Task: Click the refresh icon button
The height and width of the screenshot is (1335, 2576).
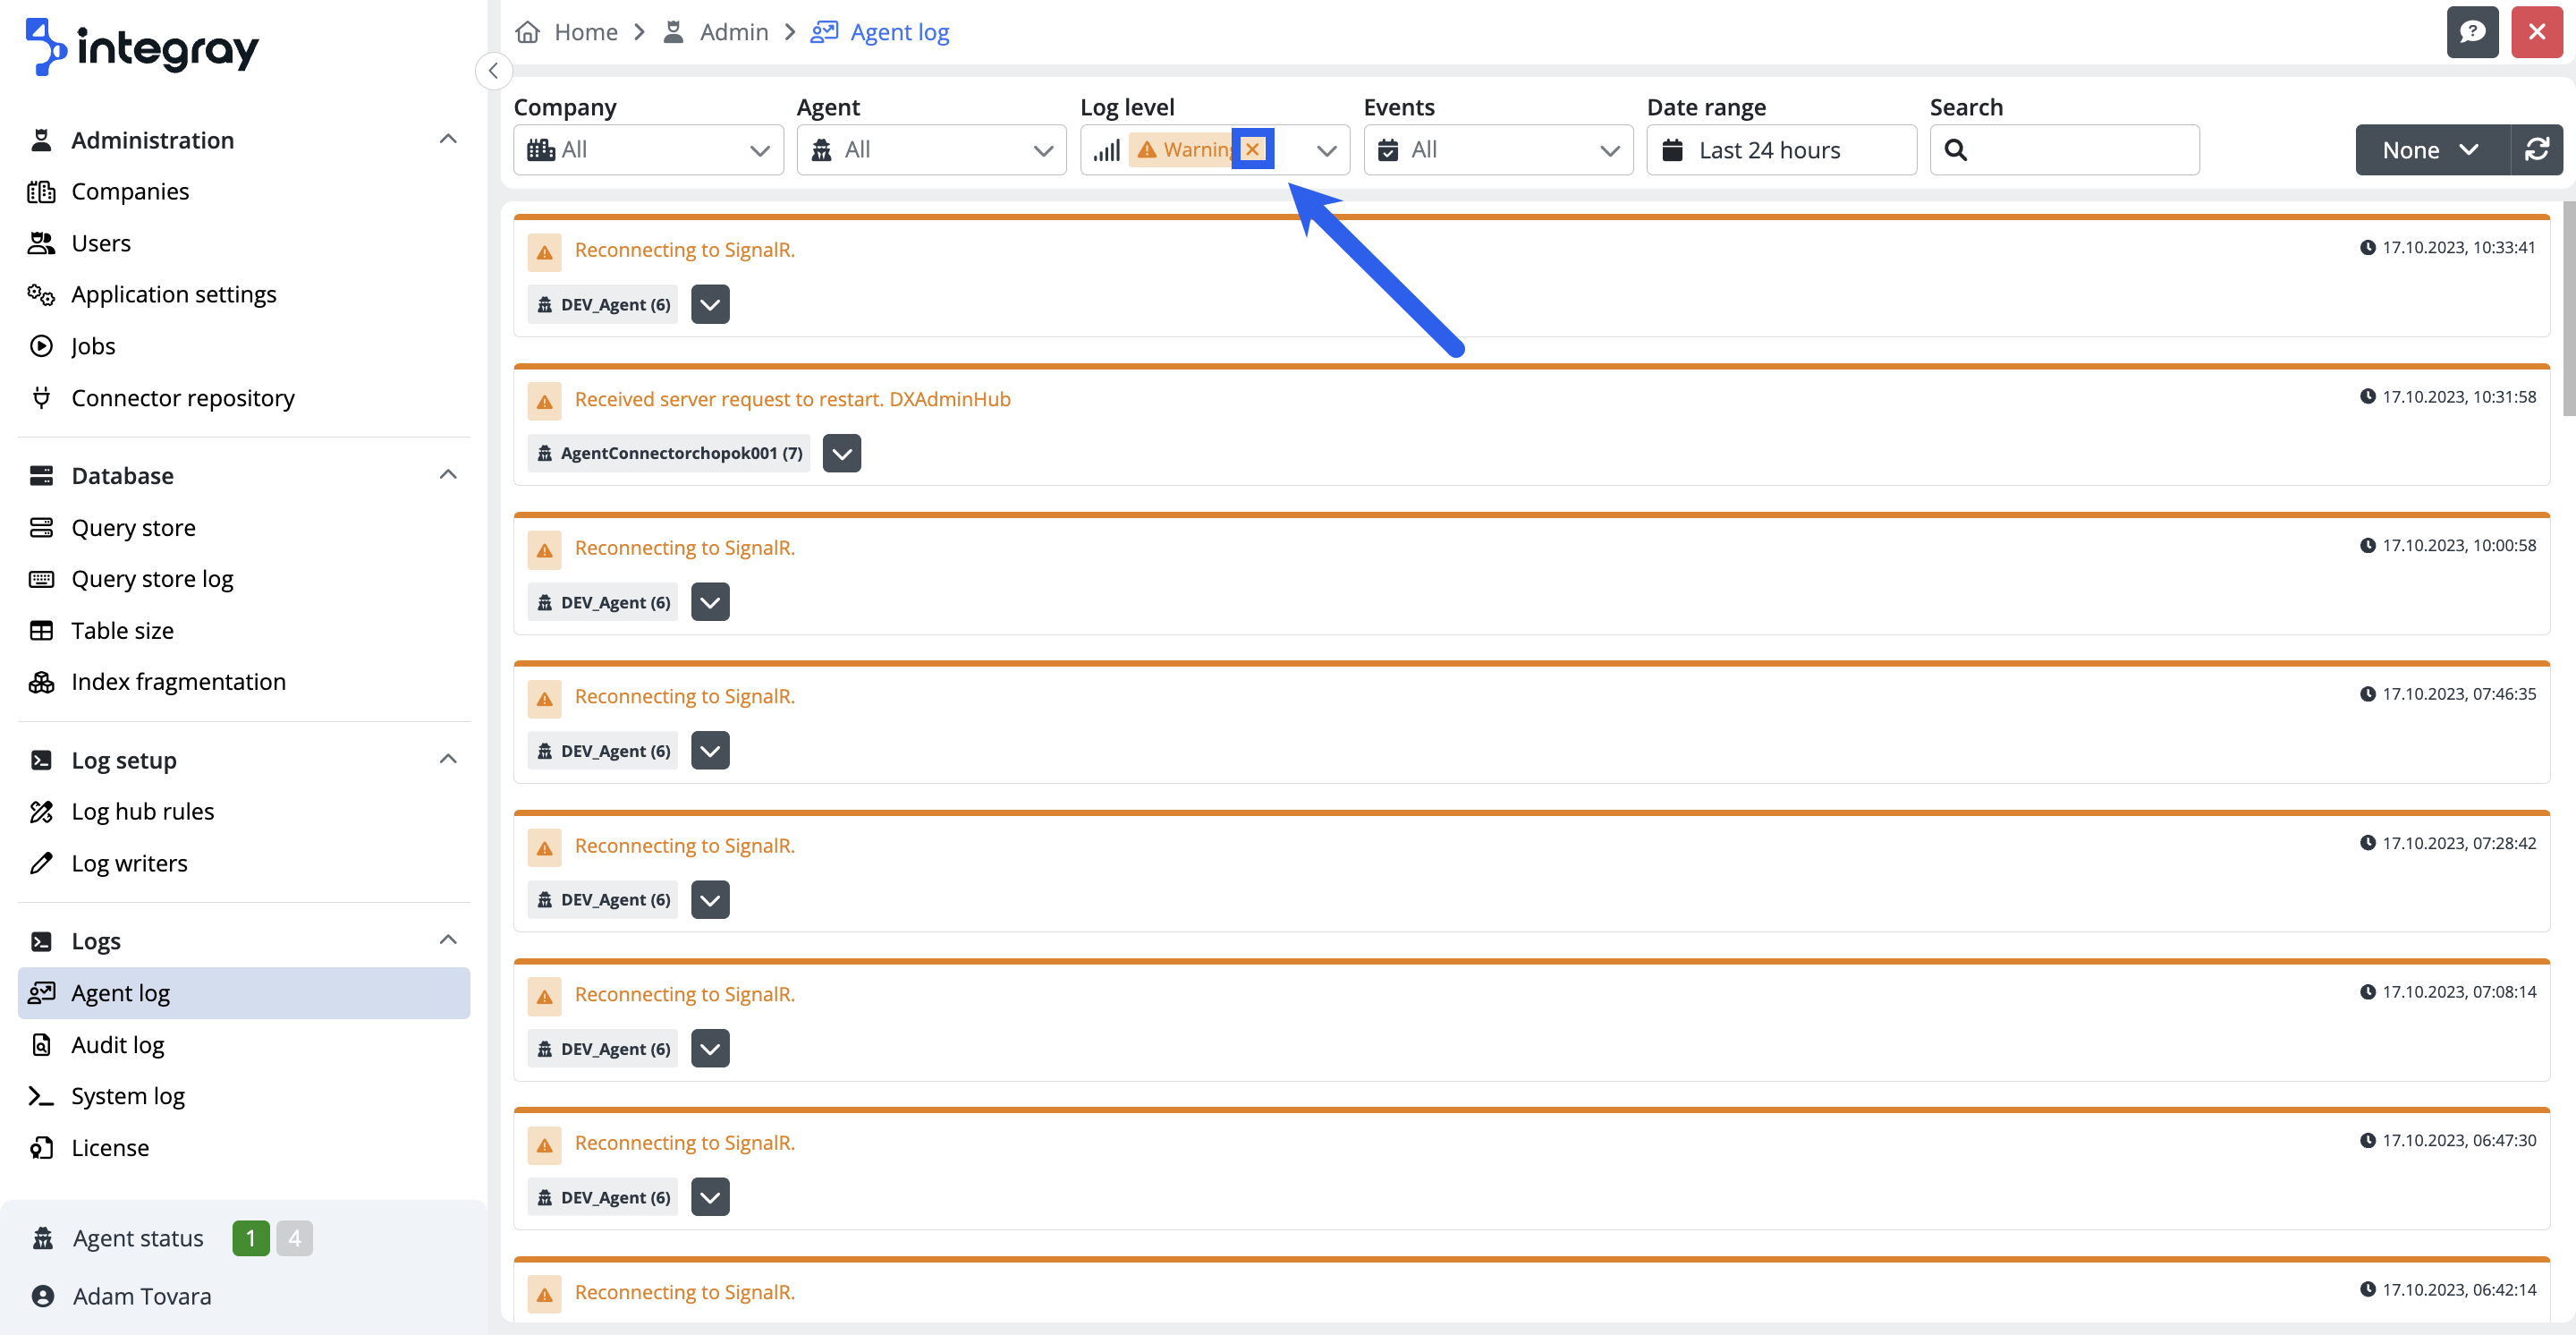Action: point(2536,150)
